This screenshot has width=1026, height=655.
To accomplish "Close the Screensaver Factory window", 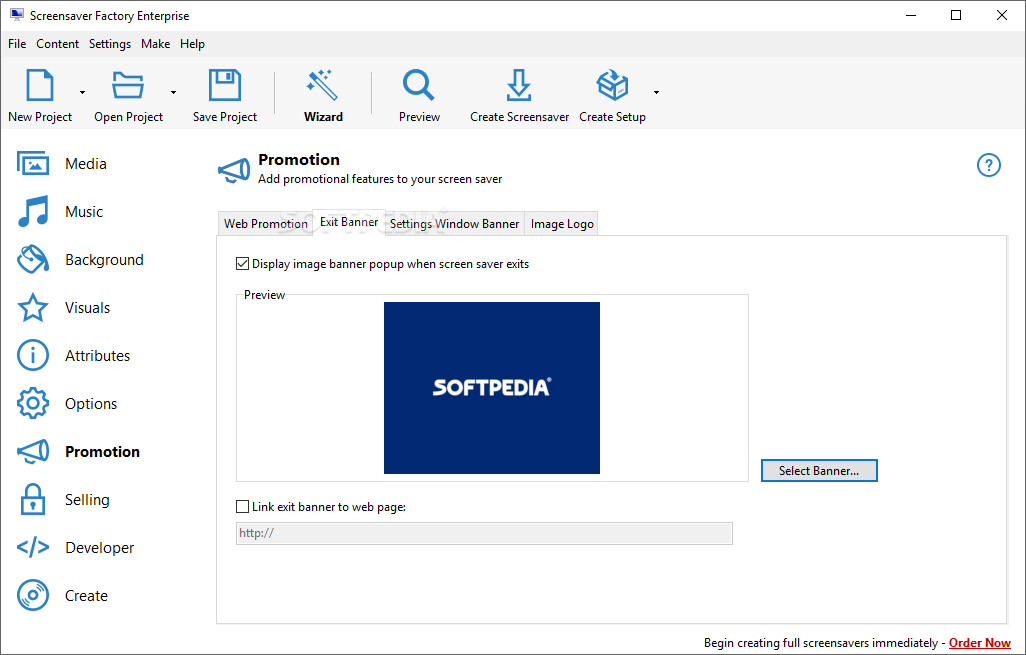I will pyautogui.click(x=1002, y=15).
